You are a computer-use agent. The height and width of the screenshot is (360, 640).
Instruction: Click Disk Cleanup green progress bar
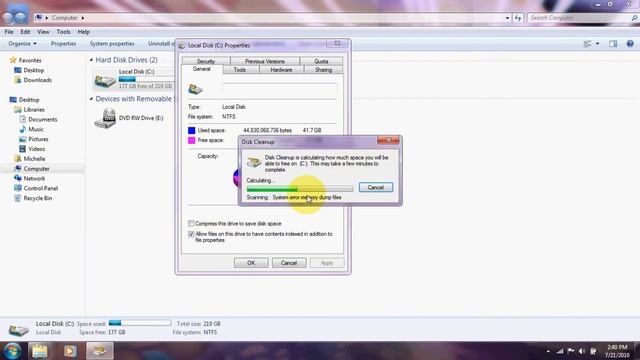pos(300,189)
